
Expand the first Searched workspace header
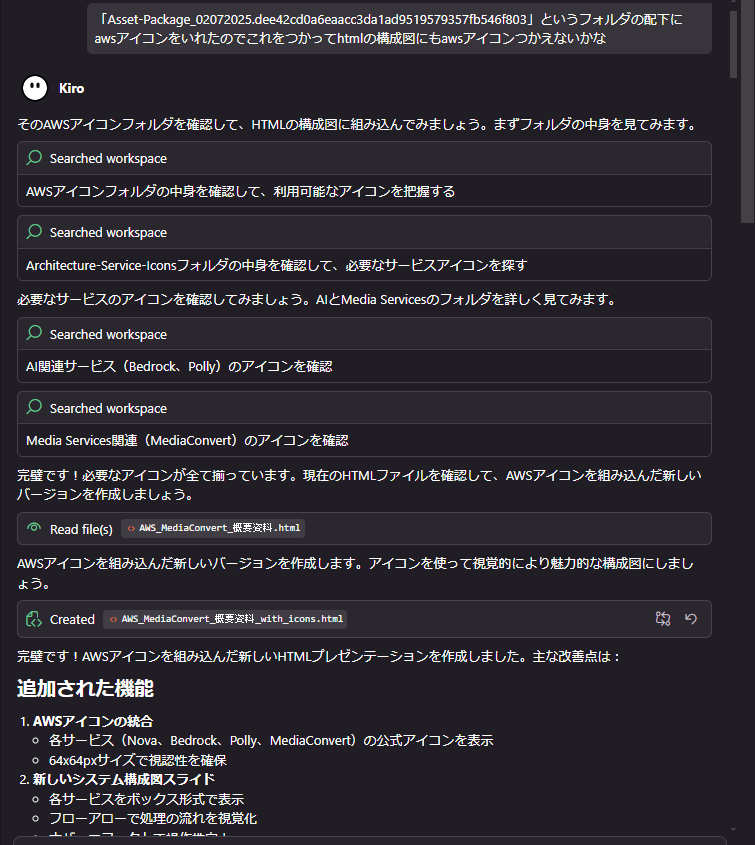coord(364,158)
